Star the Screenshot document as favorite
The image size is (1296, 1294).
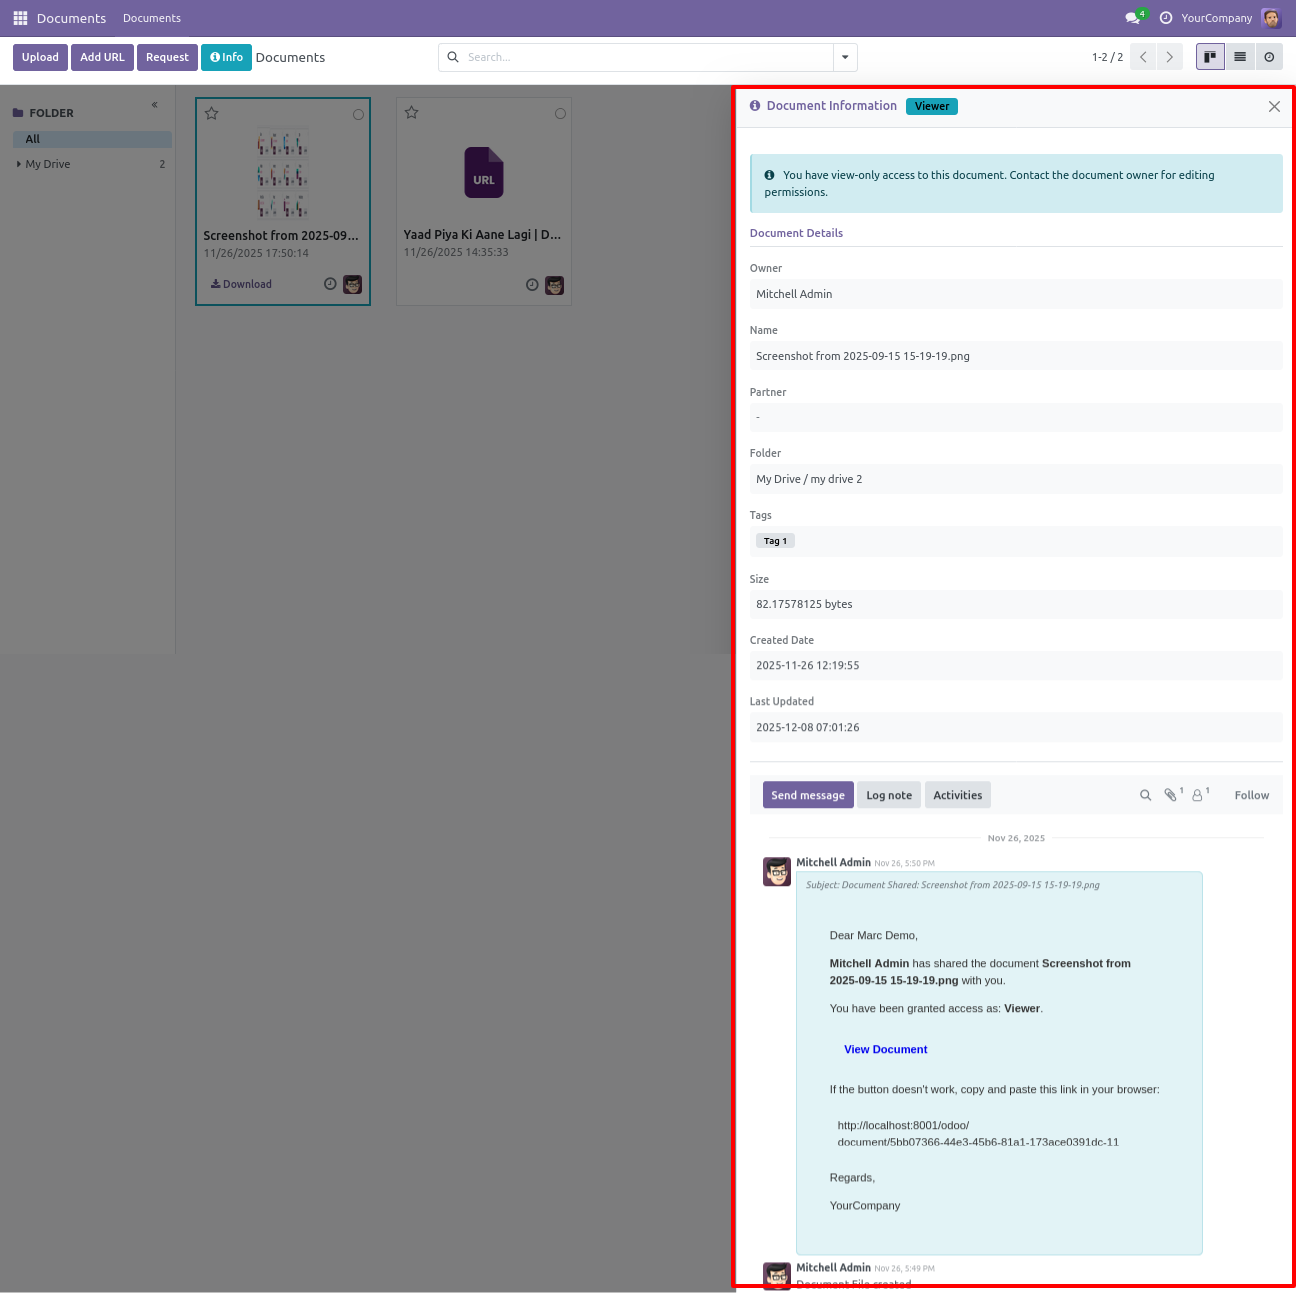tap(212, 114)
